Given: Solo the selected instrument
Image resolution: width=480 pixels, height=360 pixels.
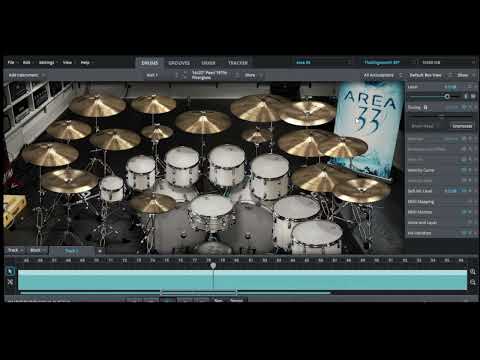Looking at the screenshot, I should [466, 96].
